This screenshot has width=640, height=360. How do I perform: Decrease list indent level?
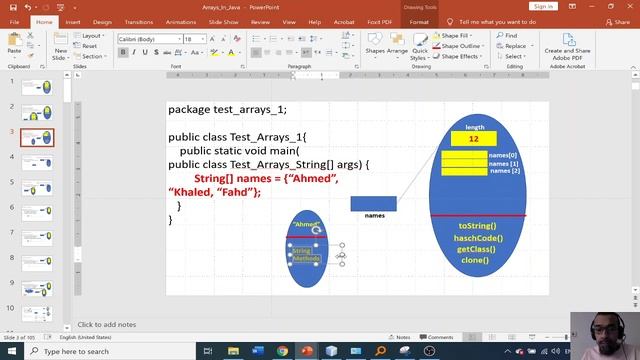291,39
